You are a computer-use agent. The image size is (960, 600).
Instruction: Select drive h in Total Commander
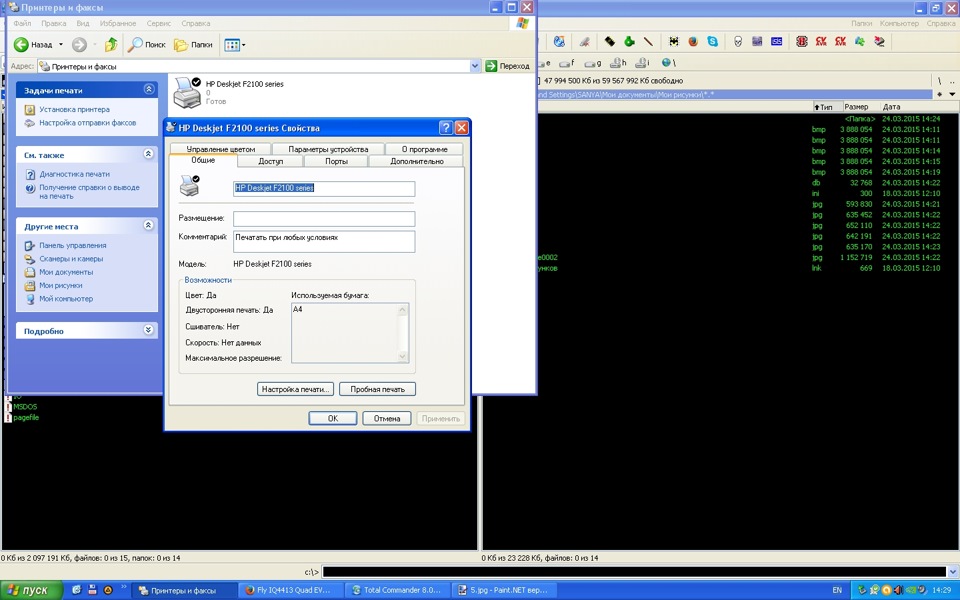pyautogui.click(x=618, y=62)
